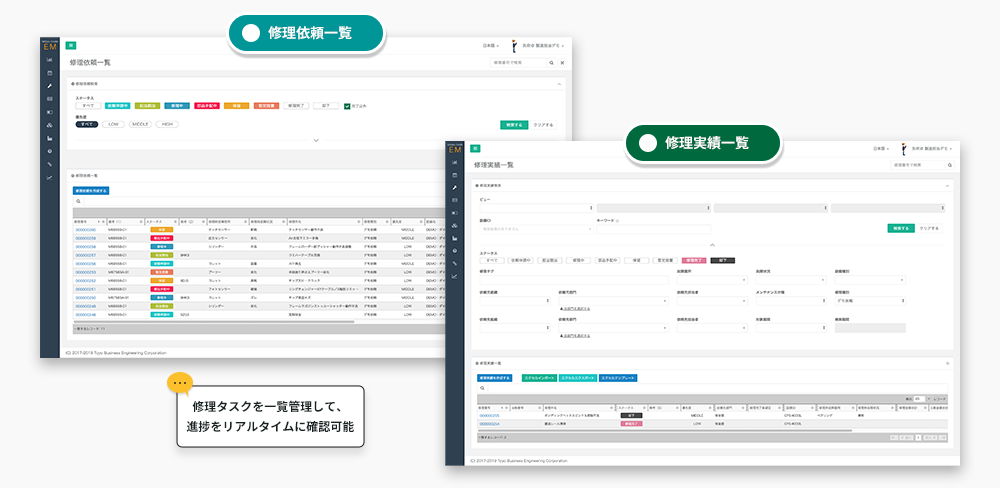The height and width of the screenshot is (488, 1000).
Task: Click the magnifier next to 修理依頼一覧 header search
Action: [552, 63]
